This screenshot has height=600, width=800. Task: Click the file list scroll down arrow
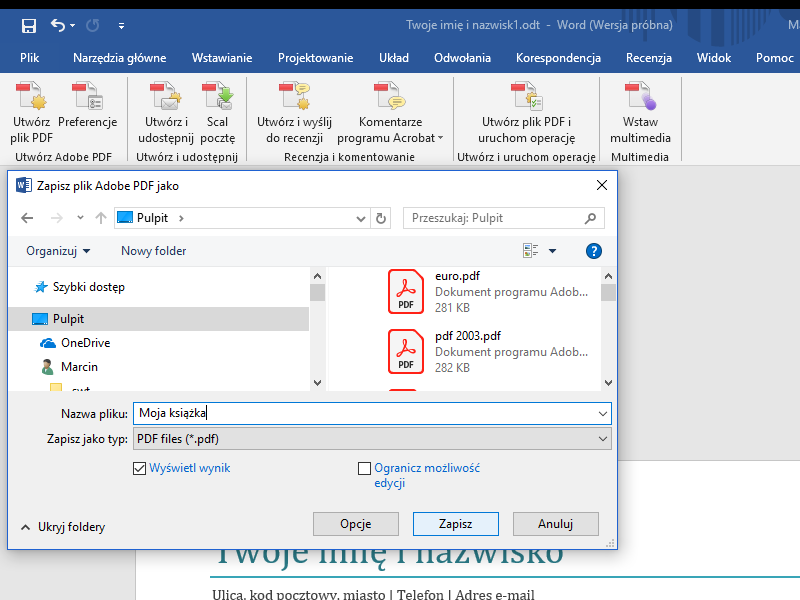tap(608, 383)
